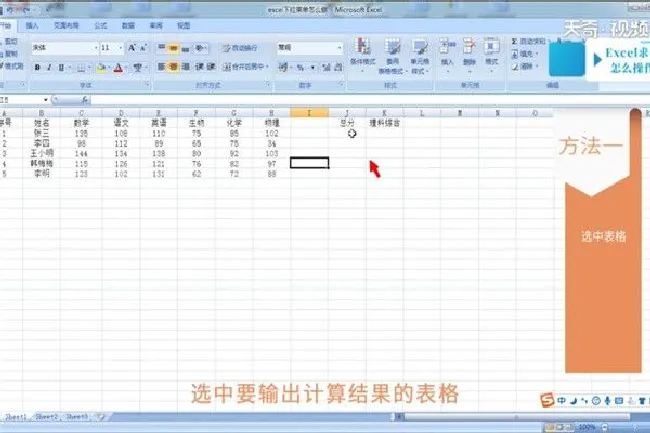Open Alignment group dialog launcher
The width and height of the screenshot is (650, 433).
(269, 85)
